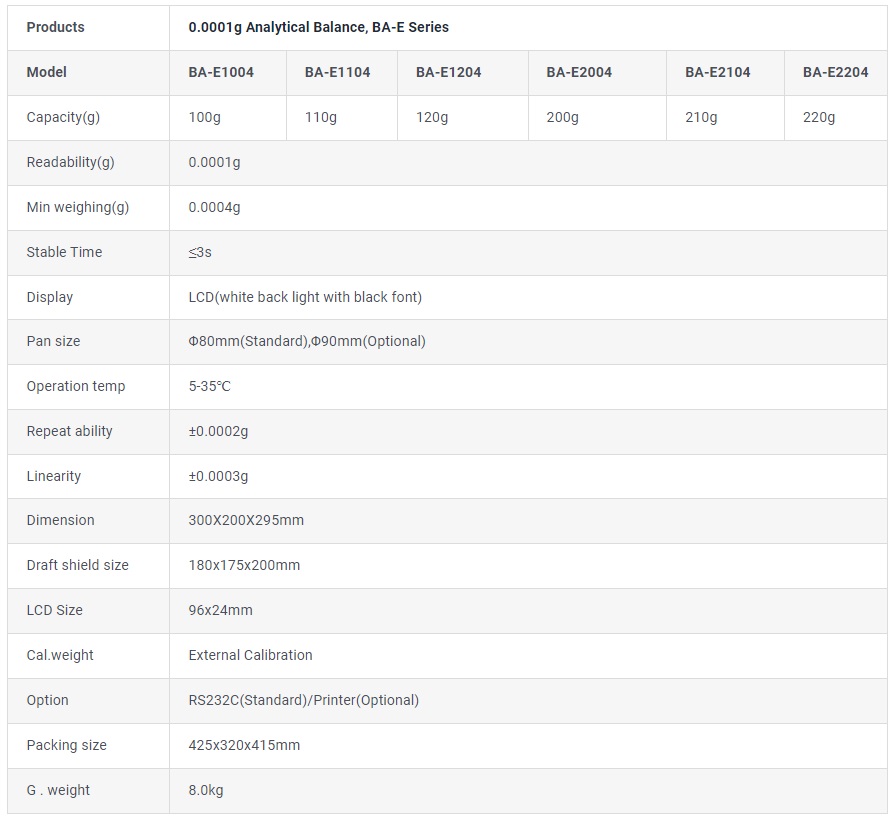Select the Readability(g) row label

pos(69,162)
